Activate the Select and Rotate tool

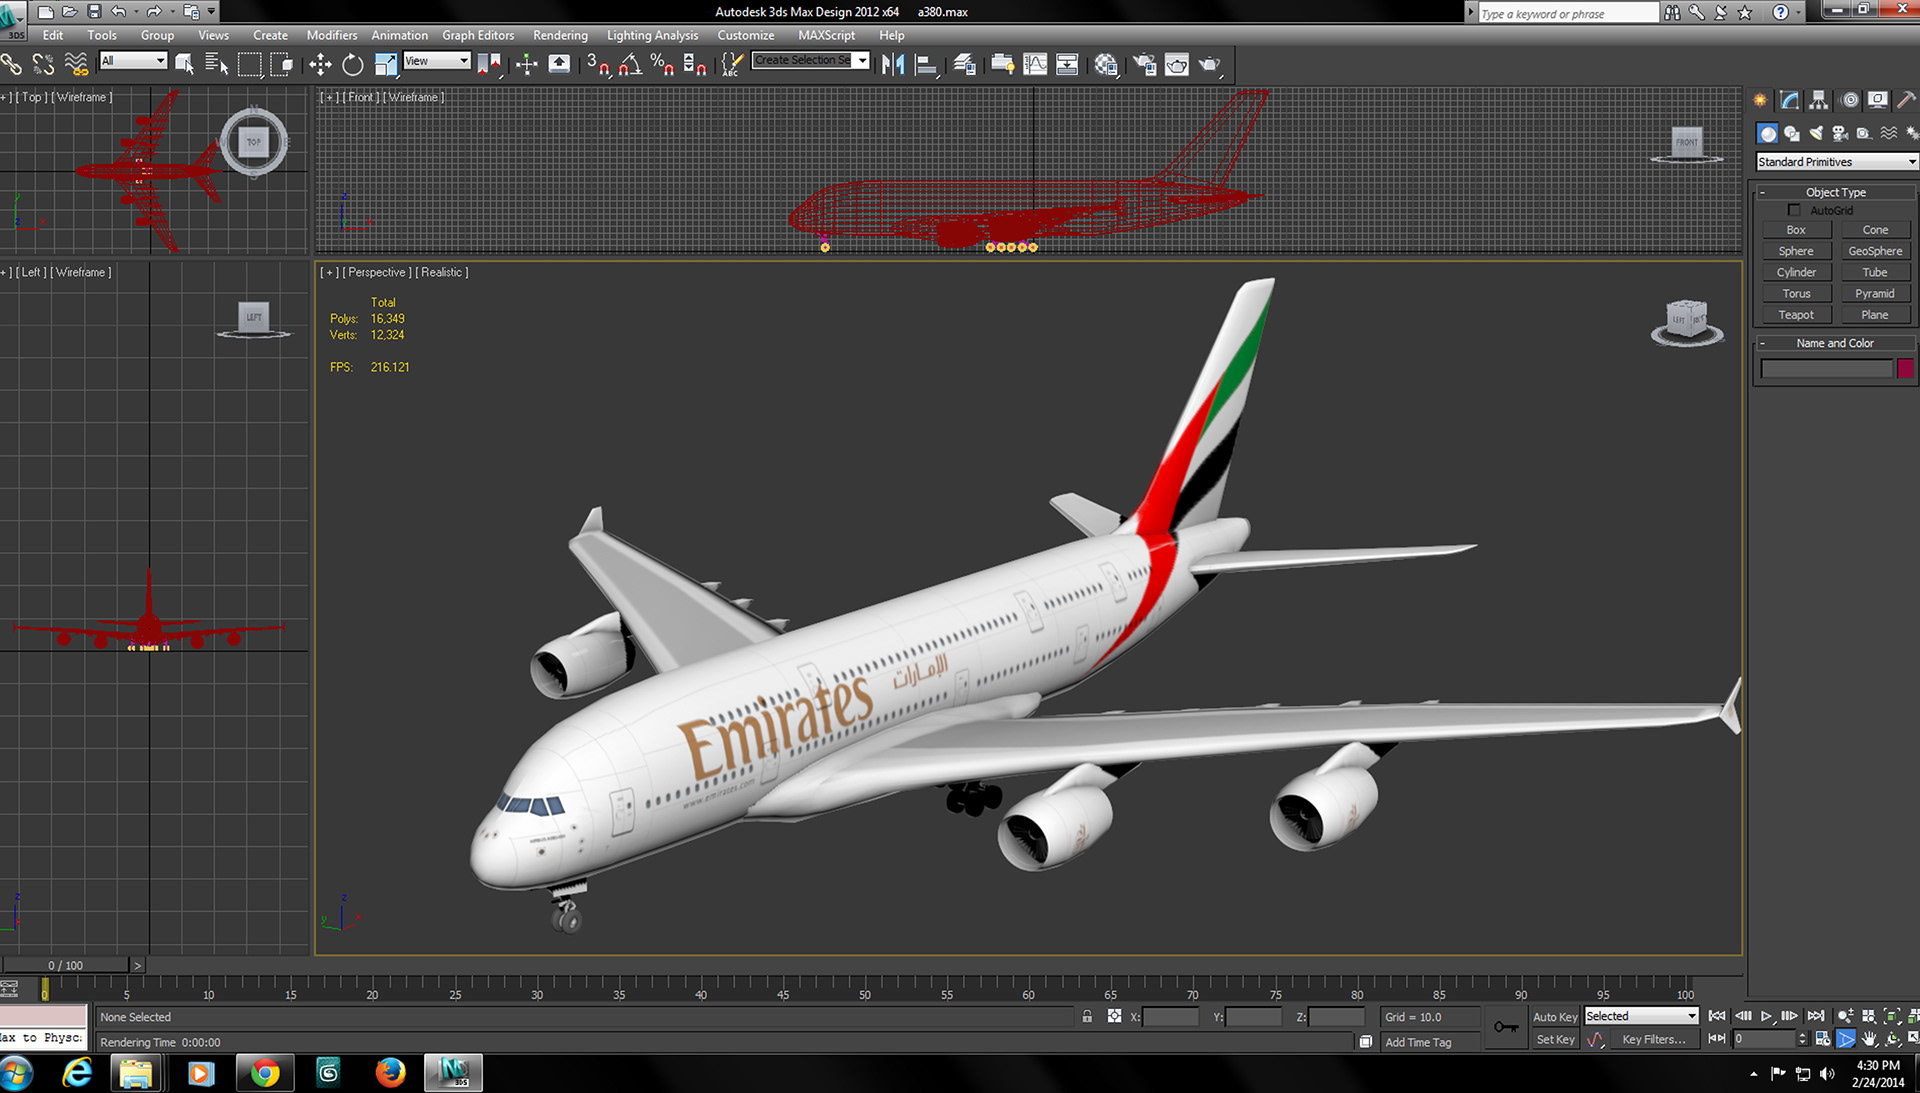352,65
